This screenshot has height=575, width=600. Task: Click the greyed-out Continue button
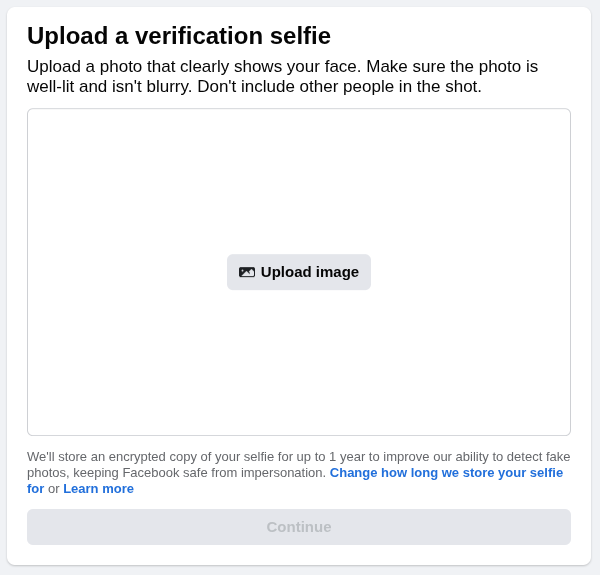[x=298, y=527]
